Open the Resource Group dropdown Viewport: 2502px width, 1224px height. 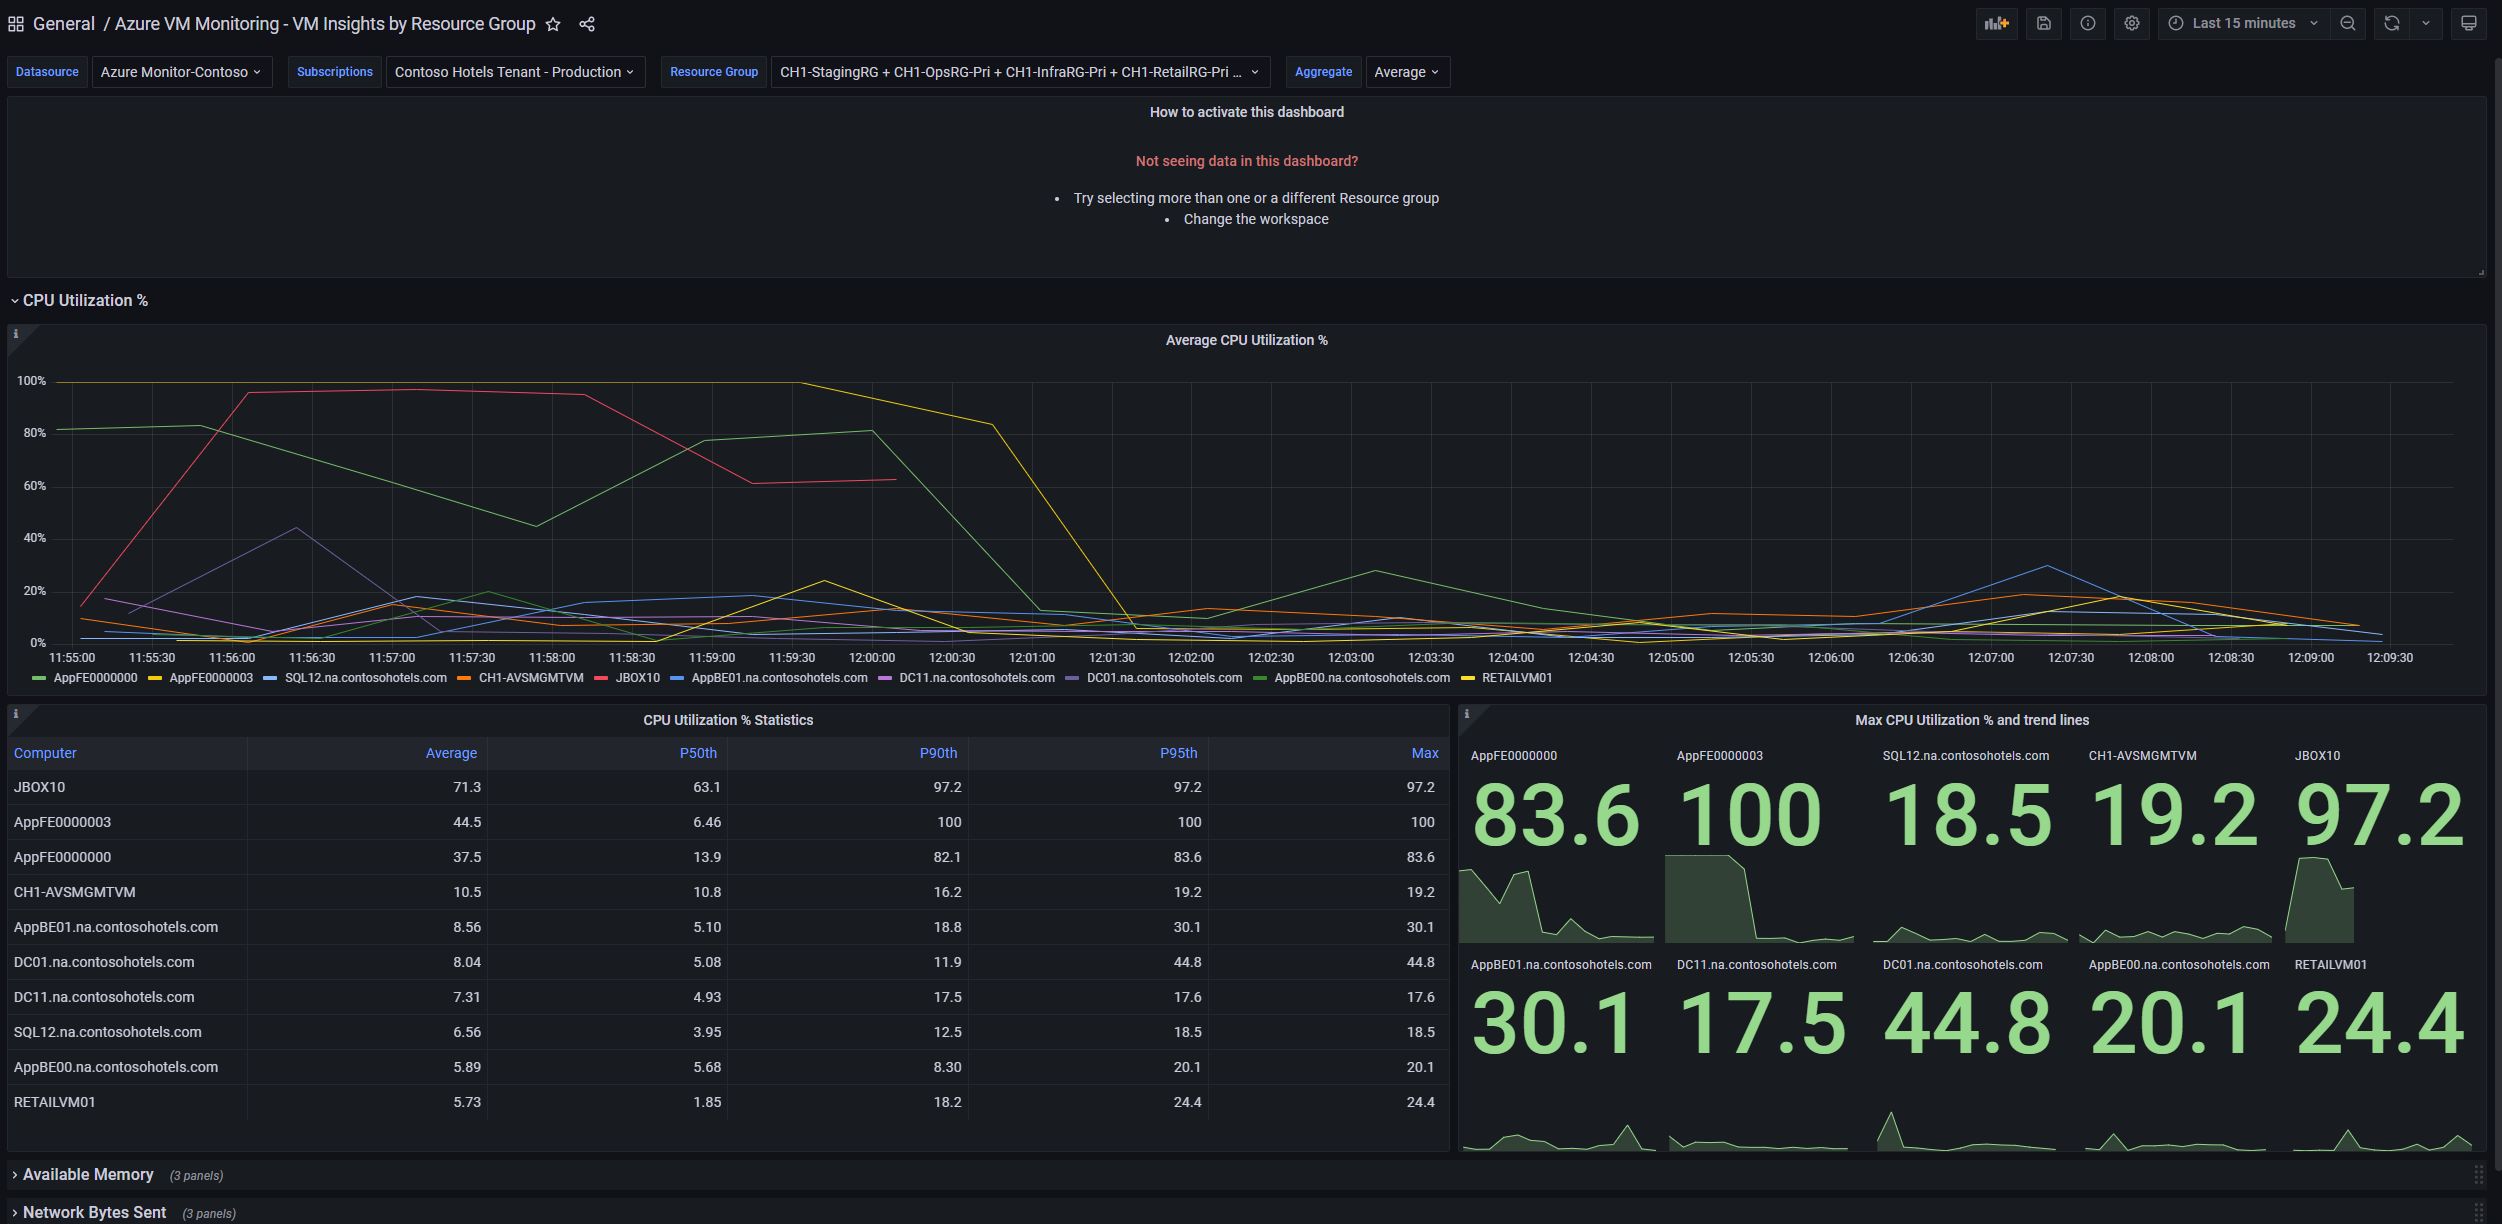pos(1019,72)
